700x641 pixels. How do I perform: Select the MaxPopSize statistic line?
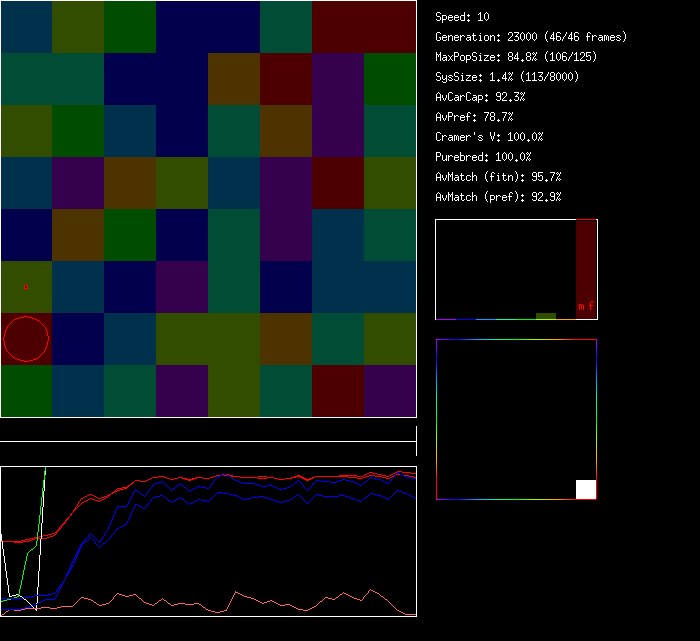(515, 57)
